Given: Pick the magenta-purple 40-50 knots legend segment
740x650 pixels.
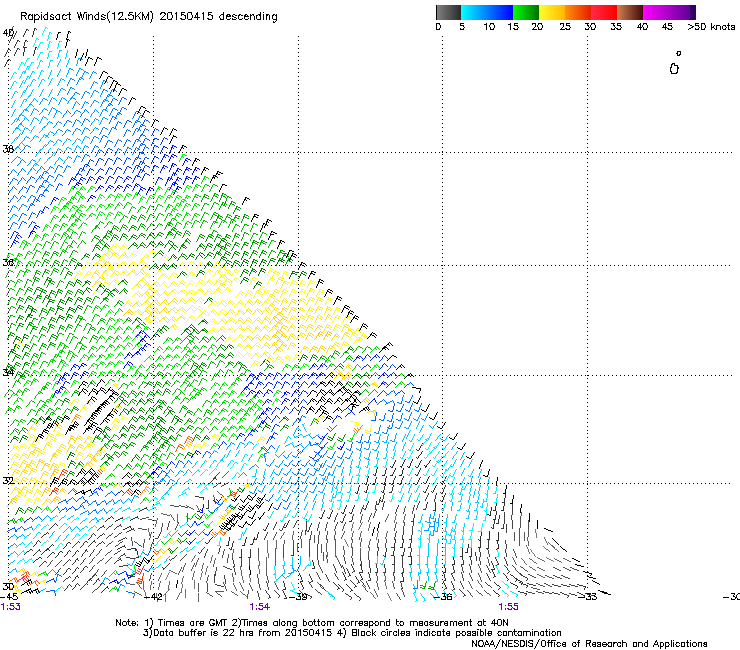Looking at the screenshot, I should 669,12.
